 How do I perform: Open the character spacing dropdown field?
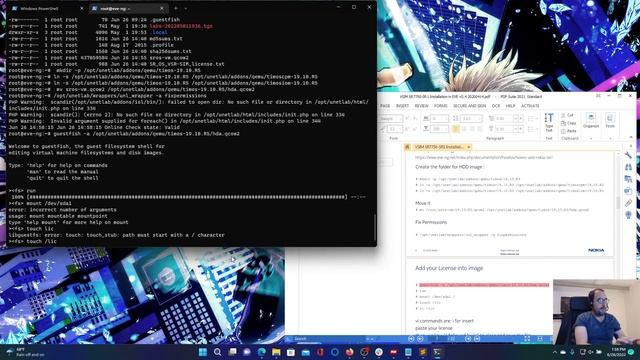439,118
